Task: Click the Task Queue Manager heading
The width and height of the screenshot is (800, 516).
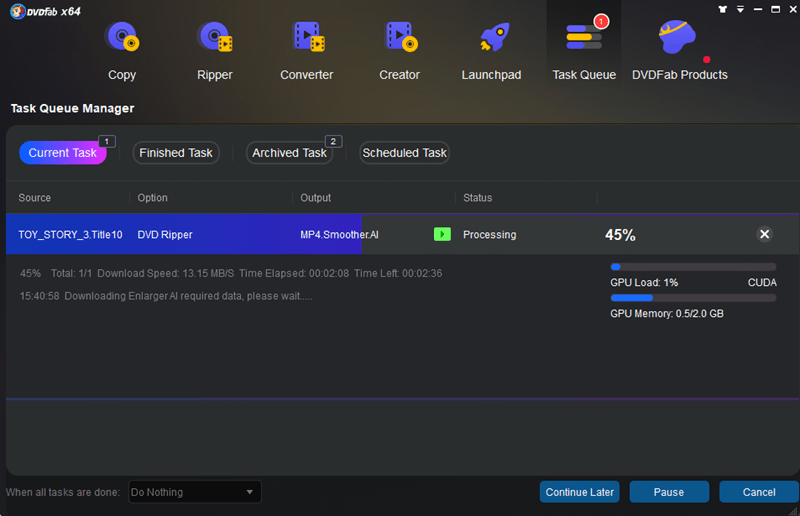Action: 72,108
